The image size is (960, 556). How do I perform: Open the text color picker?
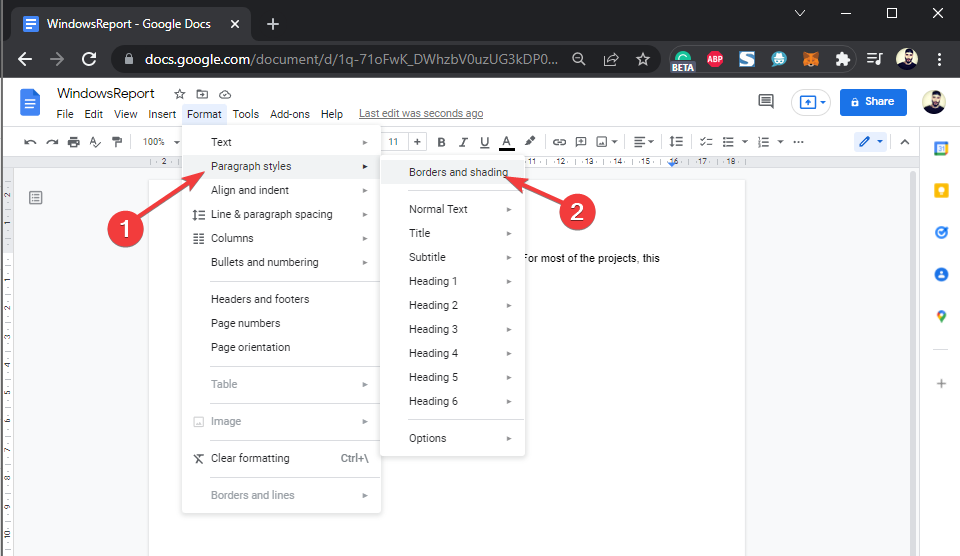[506, 142]
